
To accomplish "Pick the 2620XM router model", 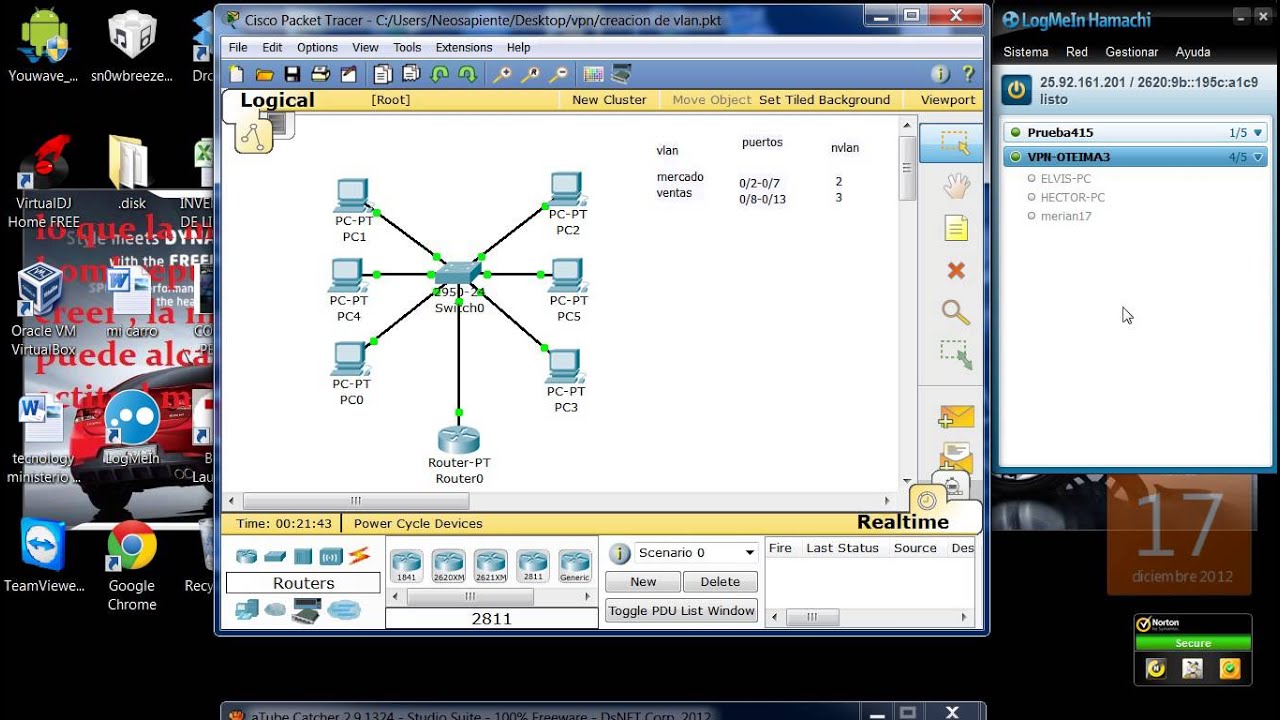I will (x=448, y=565).
